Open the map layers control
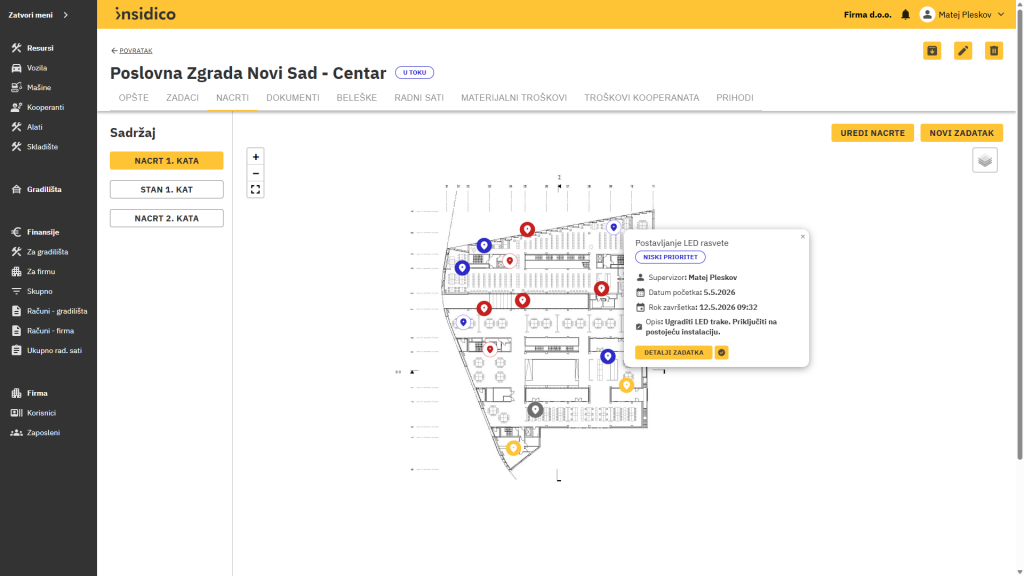This screenshot has width=1024, height=576. click(984, 160)
